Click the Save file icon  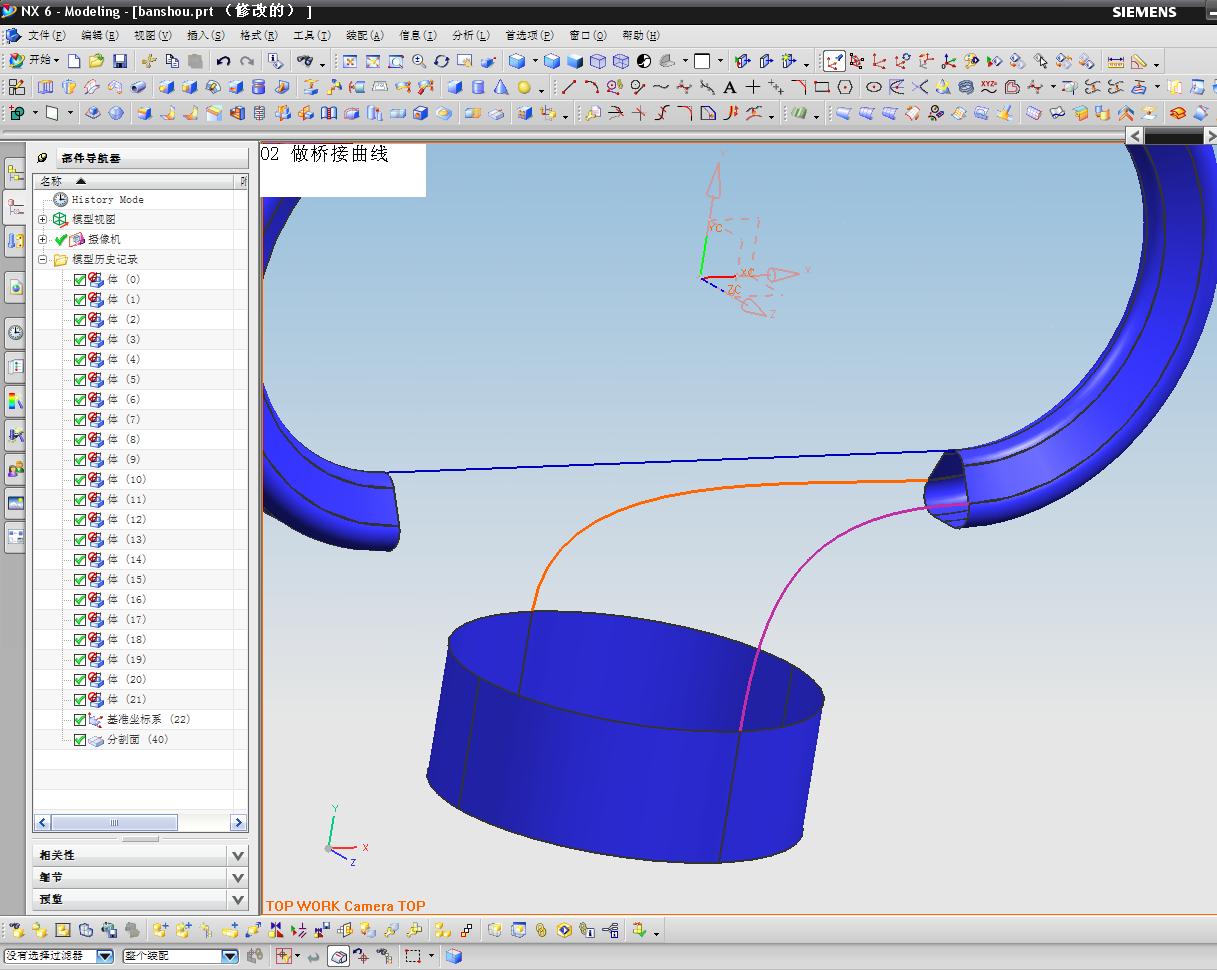[x=120, y=61]
